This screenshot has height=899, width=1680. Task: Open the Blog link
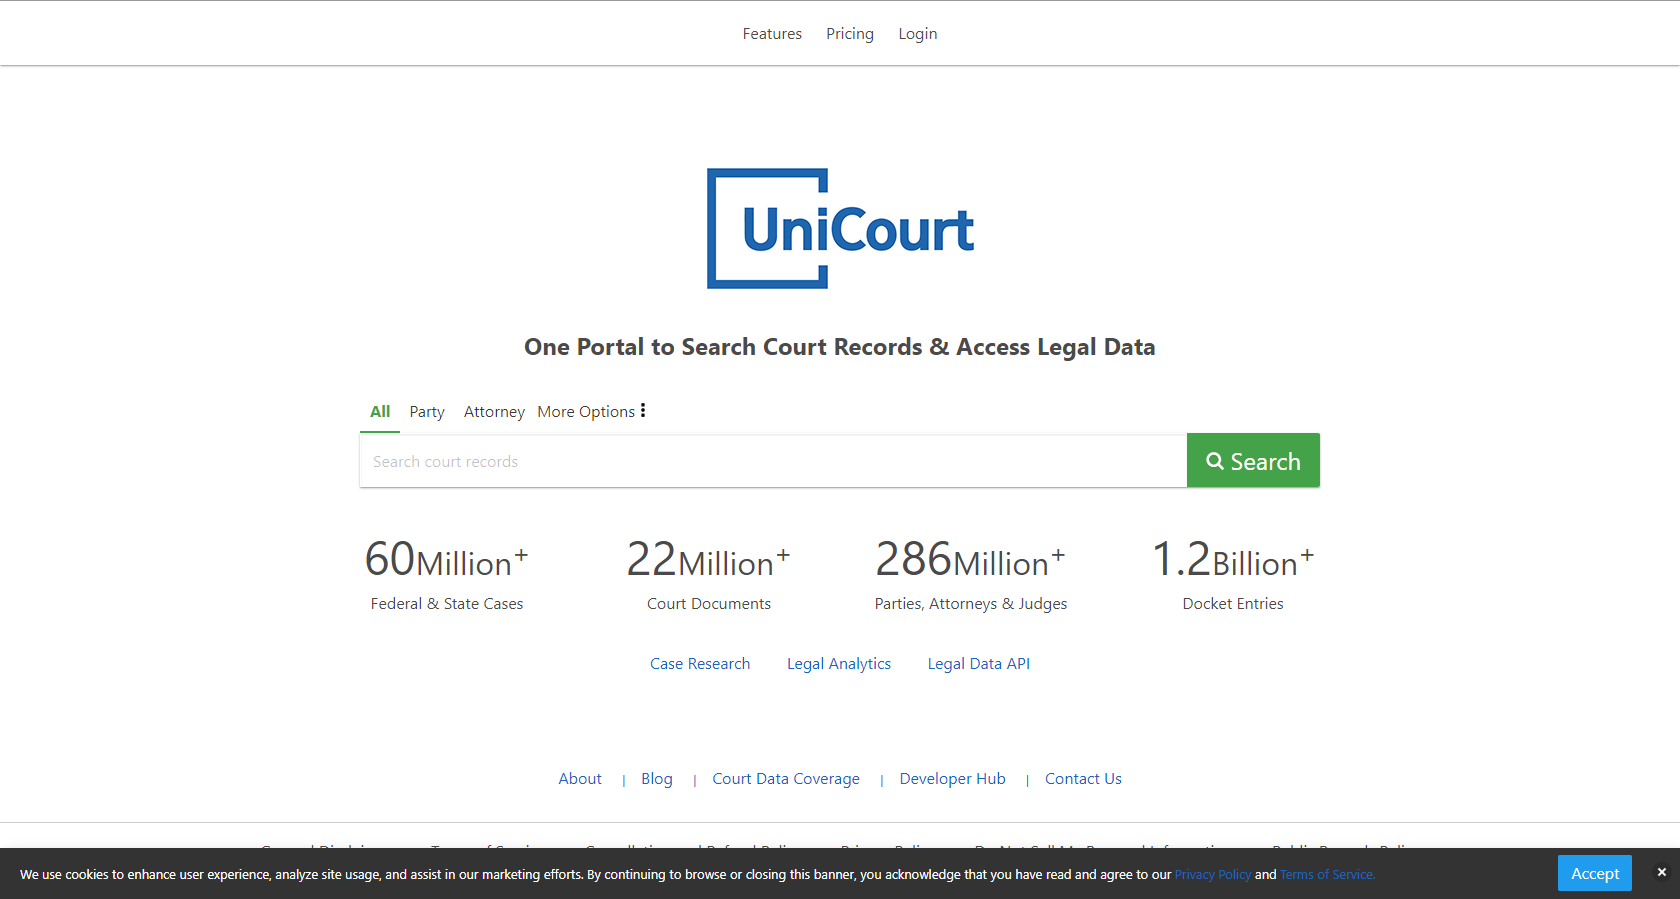657,779
